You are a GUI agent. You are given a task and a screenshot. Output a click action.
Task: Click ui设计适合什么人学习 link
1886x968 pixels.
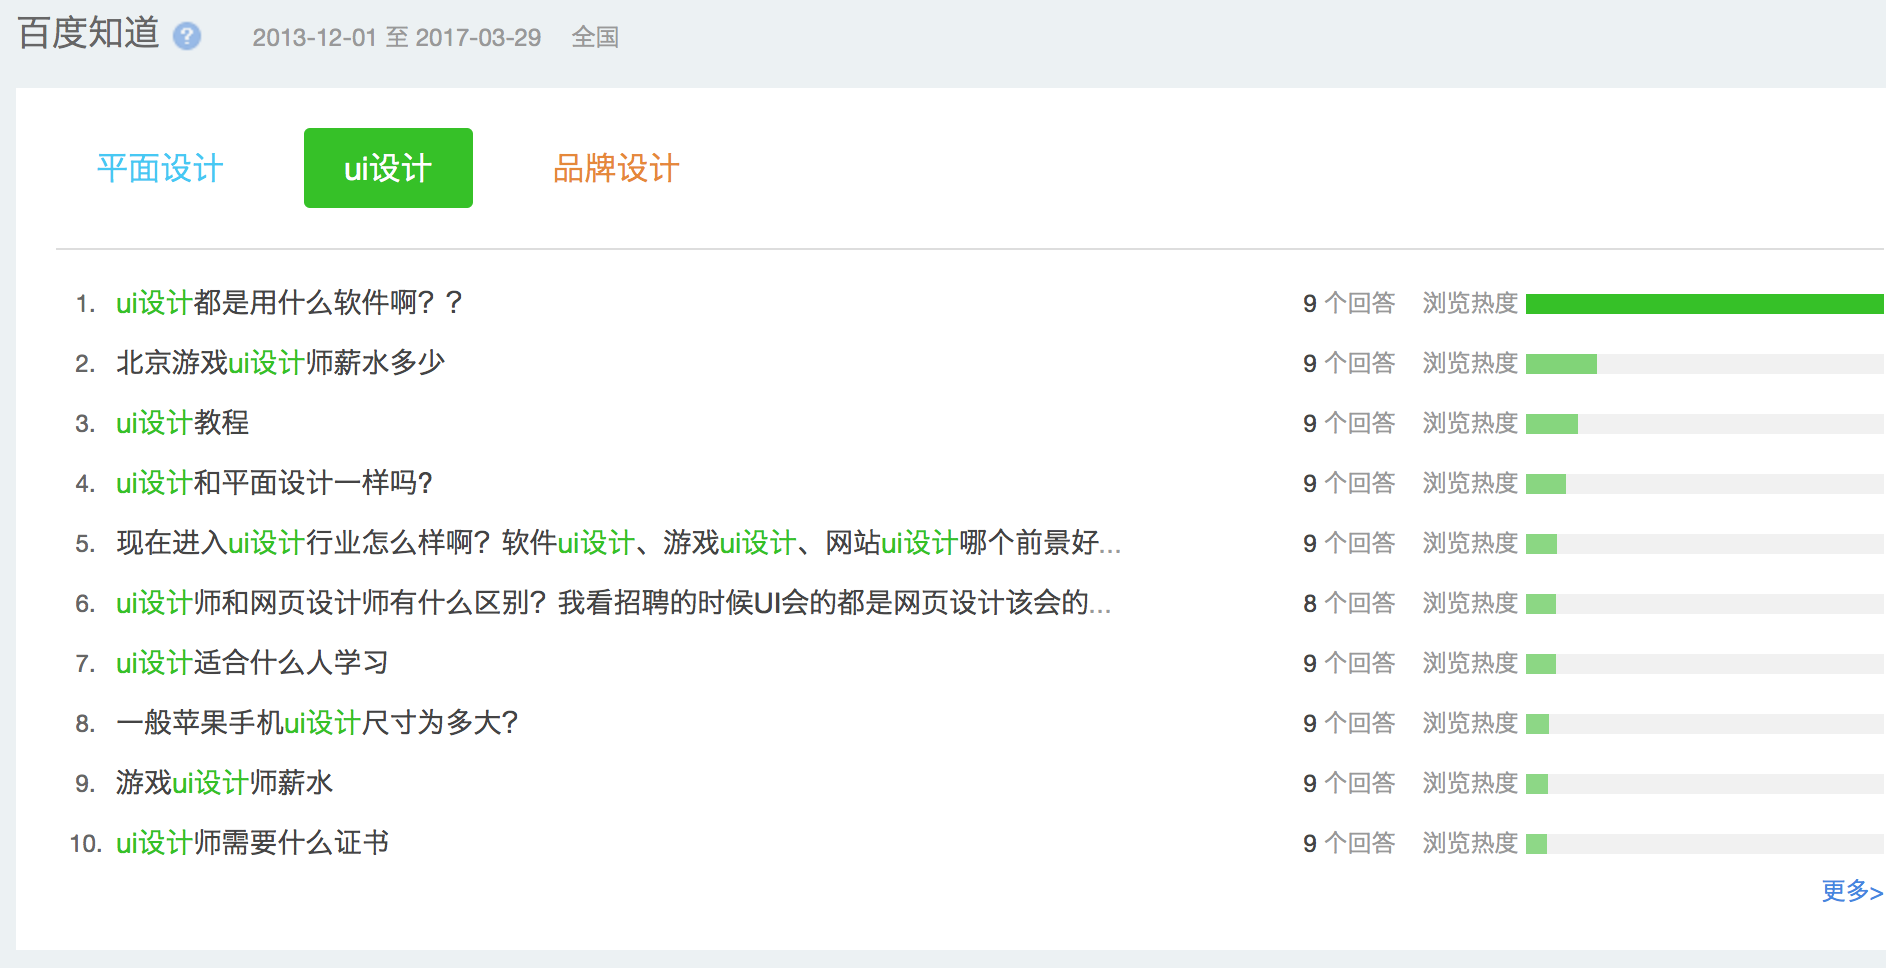(252, 663)
